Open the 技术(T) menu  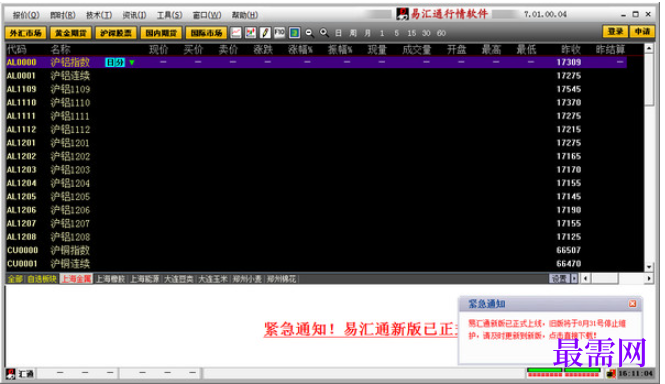pos(99,15)
